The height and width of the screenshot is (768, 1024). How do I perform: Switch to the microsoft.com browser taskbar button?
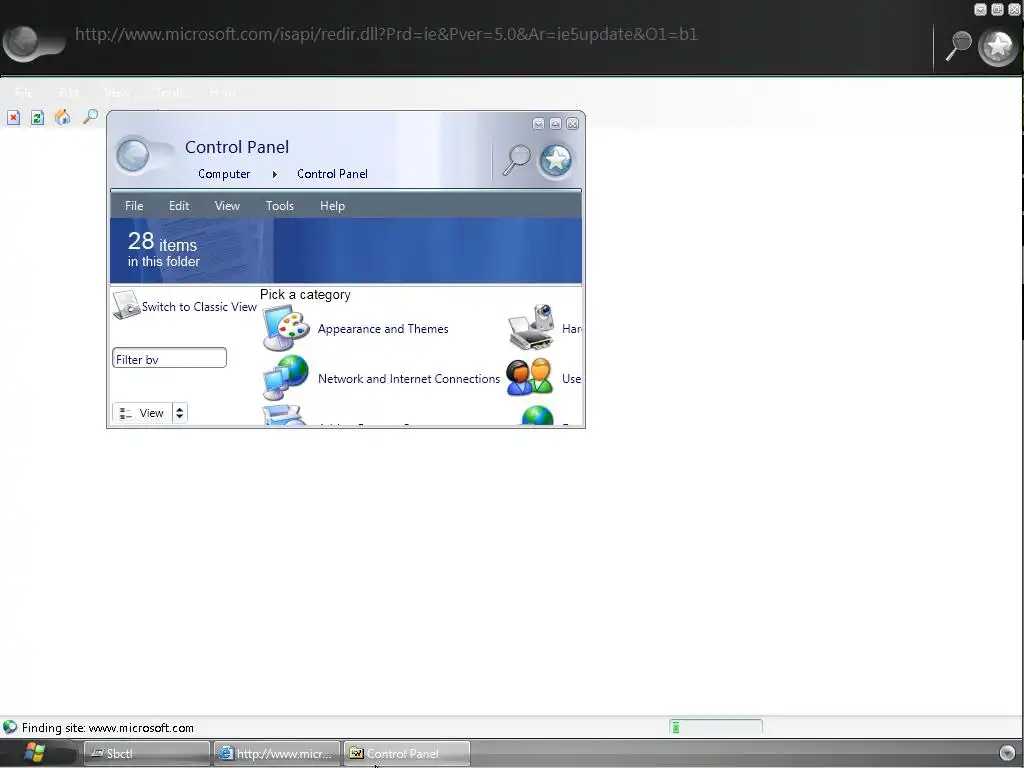tap(277, 754)
